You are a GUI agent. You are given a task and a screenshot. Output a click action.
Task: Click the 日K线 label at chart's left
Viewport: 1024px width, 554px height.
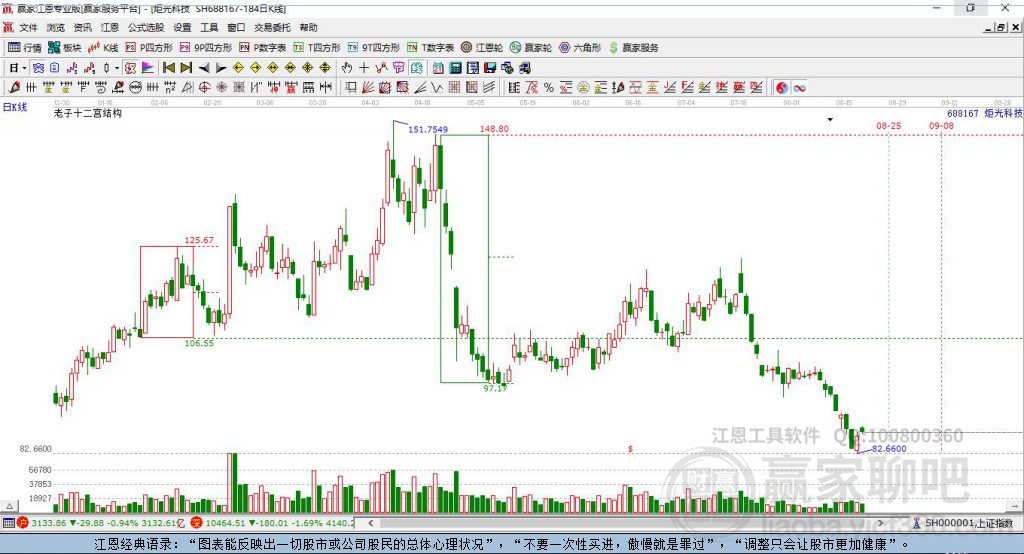15,107
